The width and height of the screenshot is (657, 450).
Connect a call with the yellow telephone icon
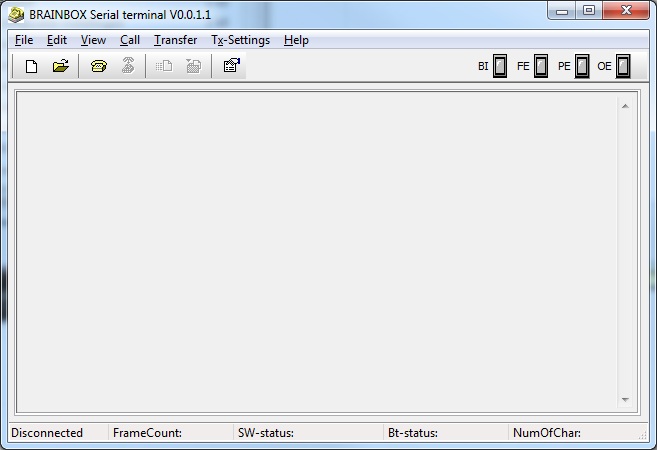[x=98, y=66]
